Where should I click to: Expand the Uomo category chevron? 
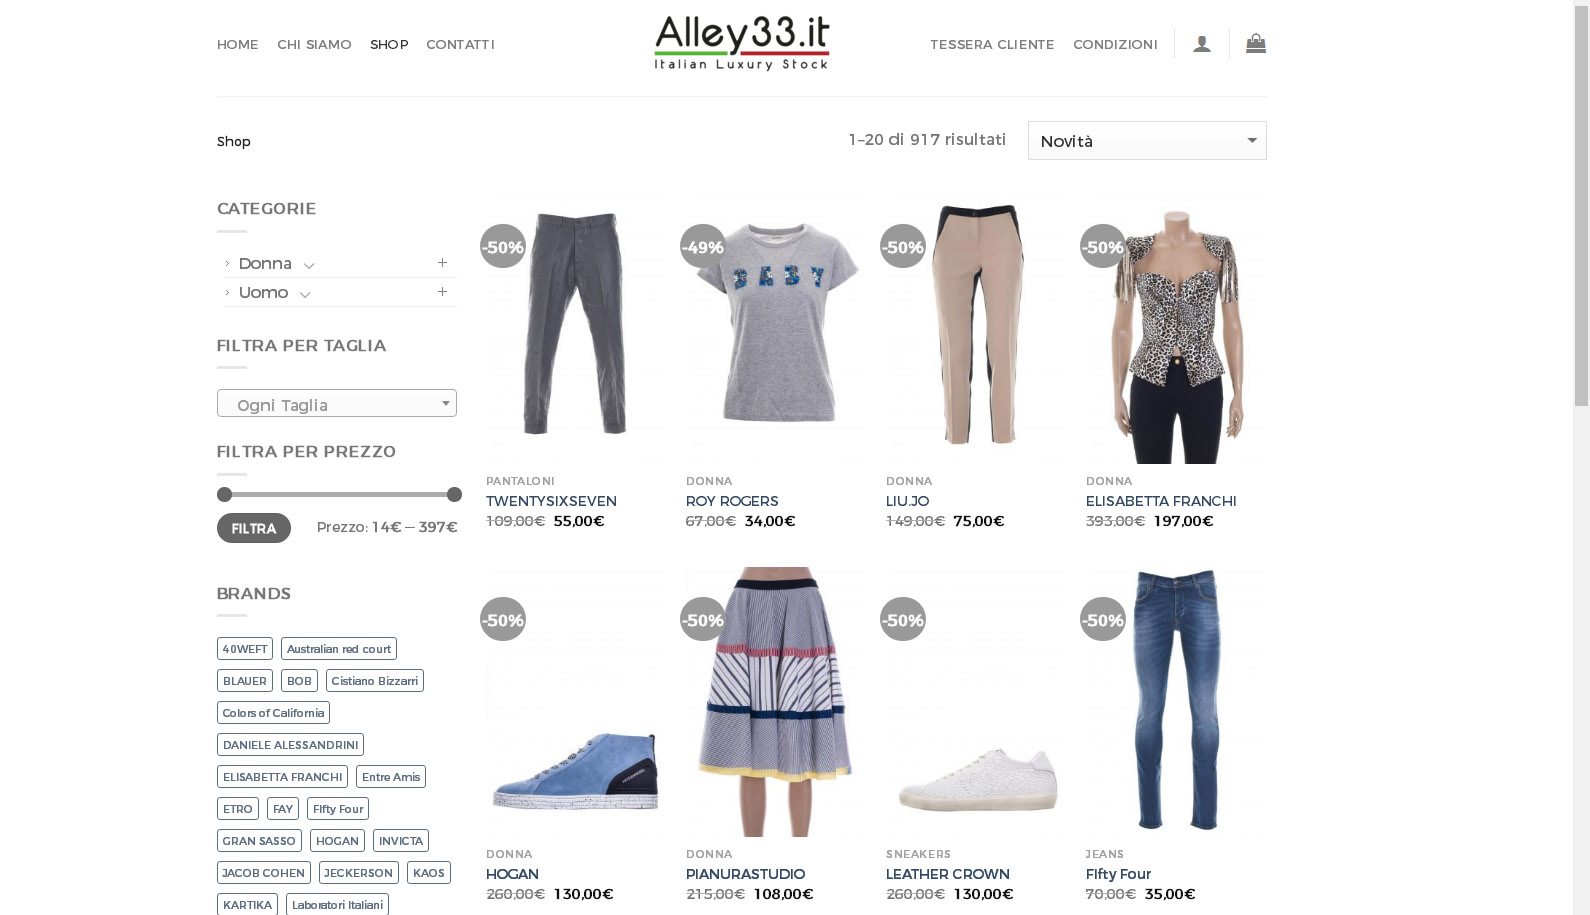305,294
